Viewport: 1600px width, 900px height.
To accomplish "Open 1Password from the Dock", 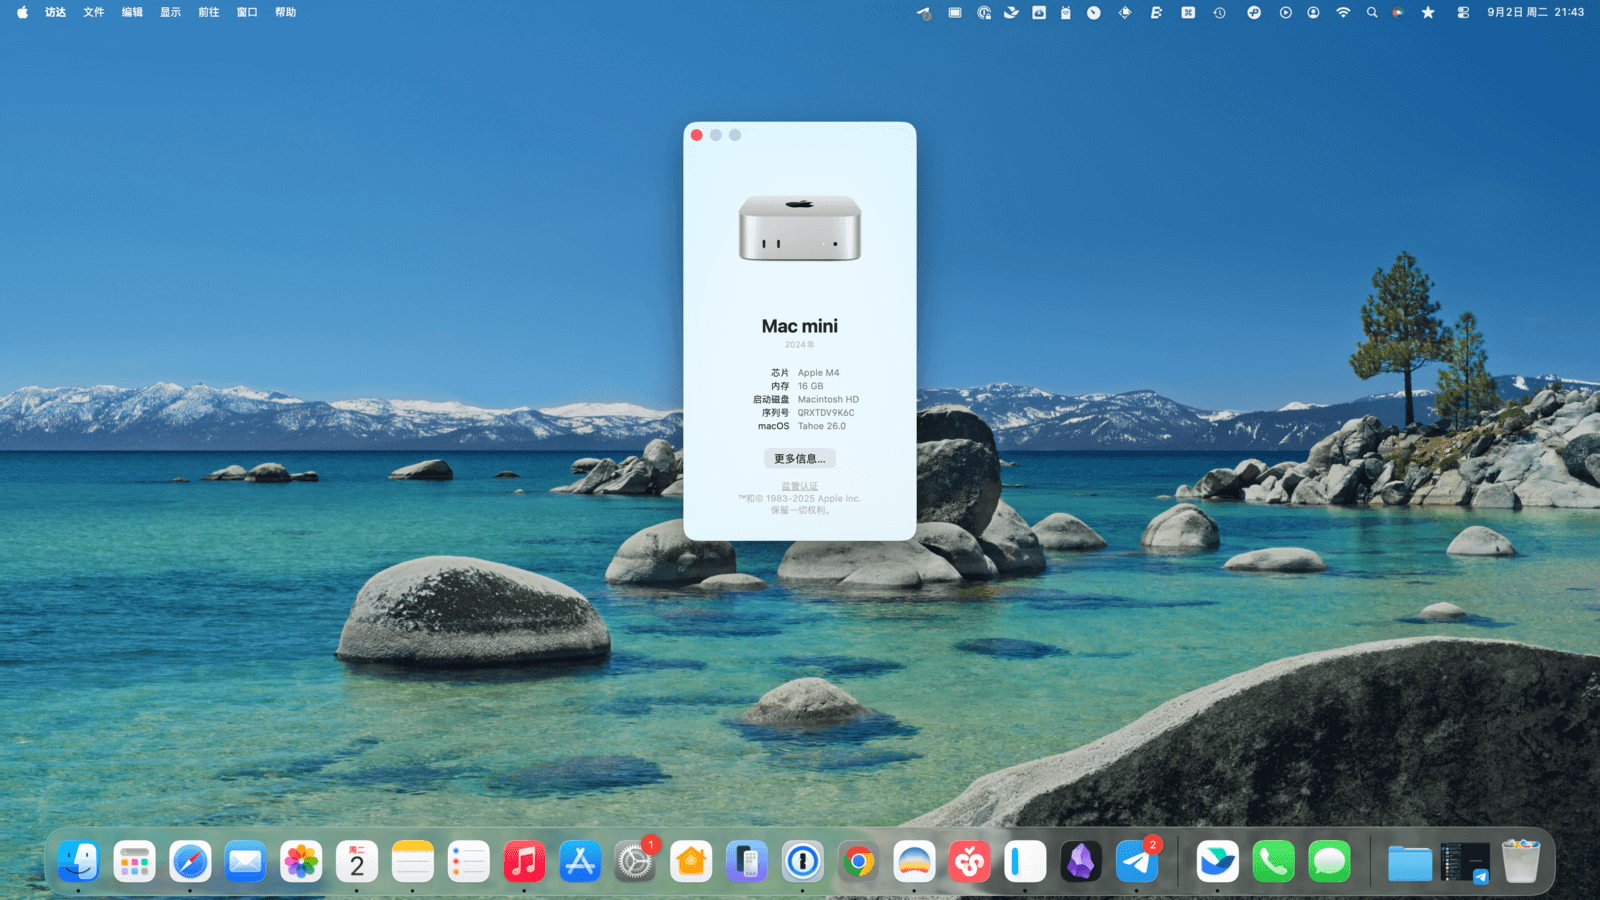I will click(x=802, y=861).
